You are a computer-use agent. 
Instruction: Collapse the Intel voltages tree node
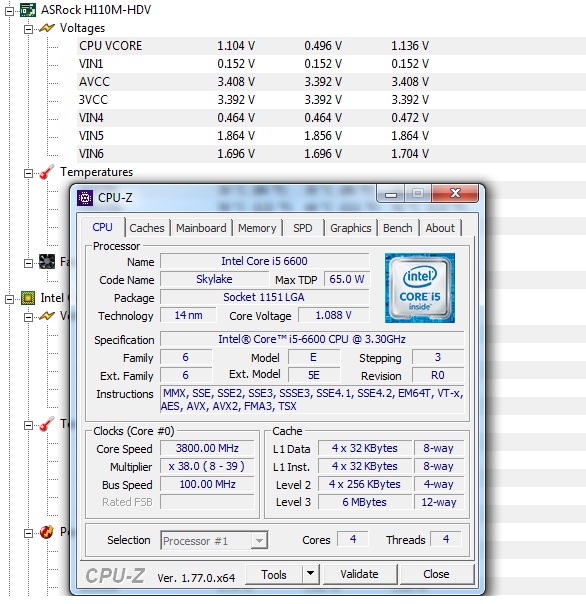pyautogui.click(x=28, y=317)
